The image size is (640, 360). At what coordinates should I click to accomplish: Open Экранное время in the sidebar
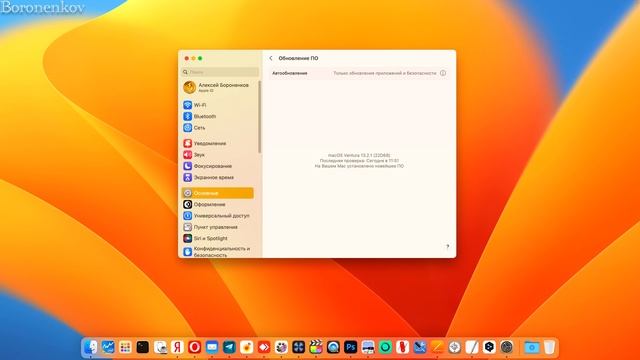(218, 178)
